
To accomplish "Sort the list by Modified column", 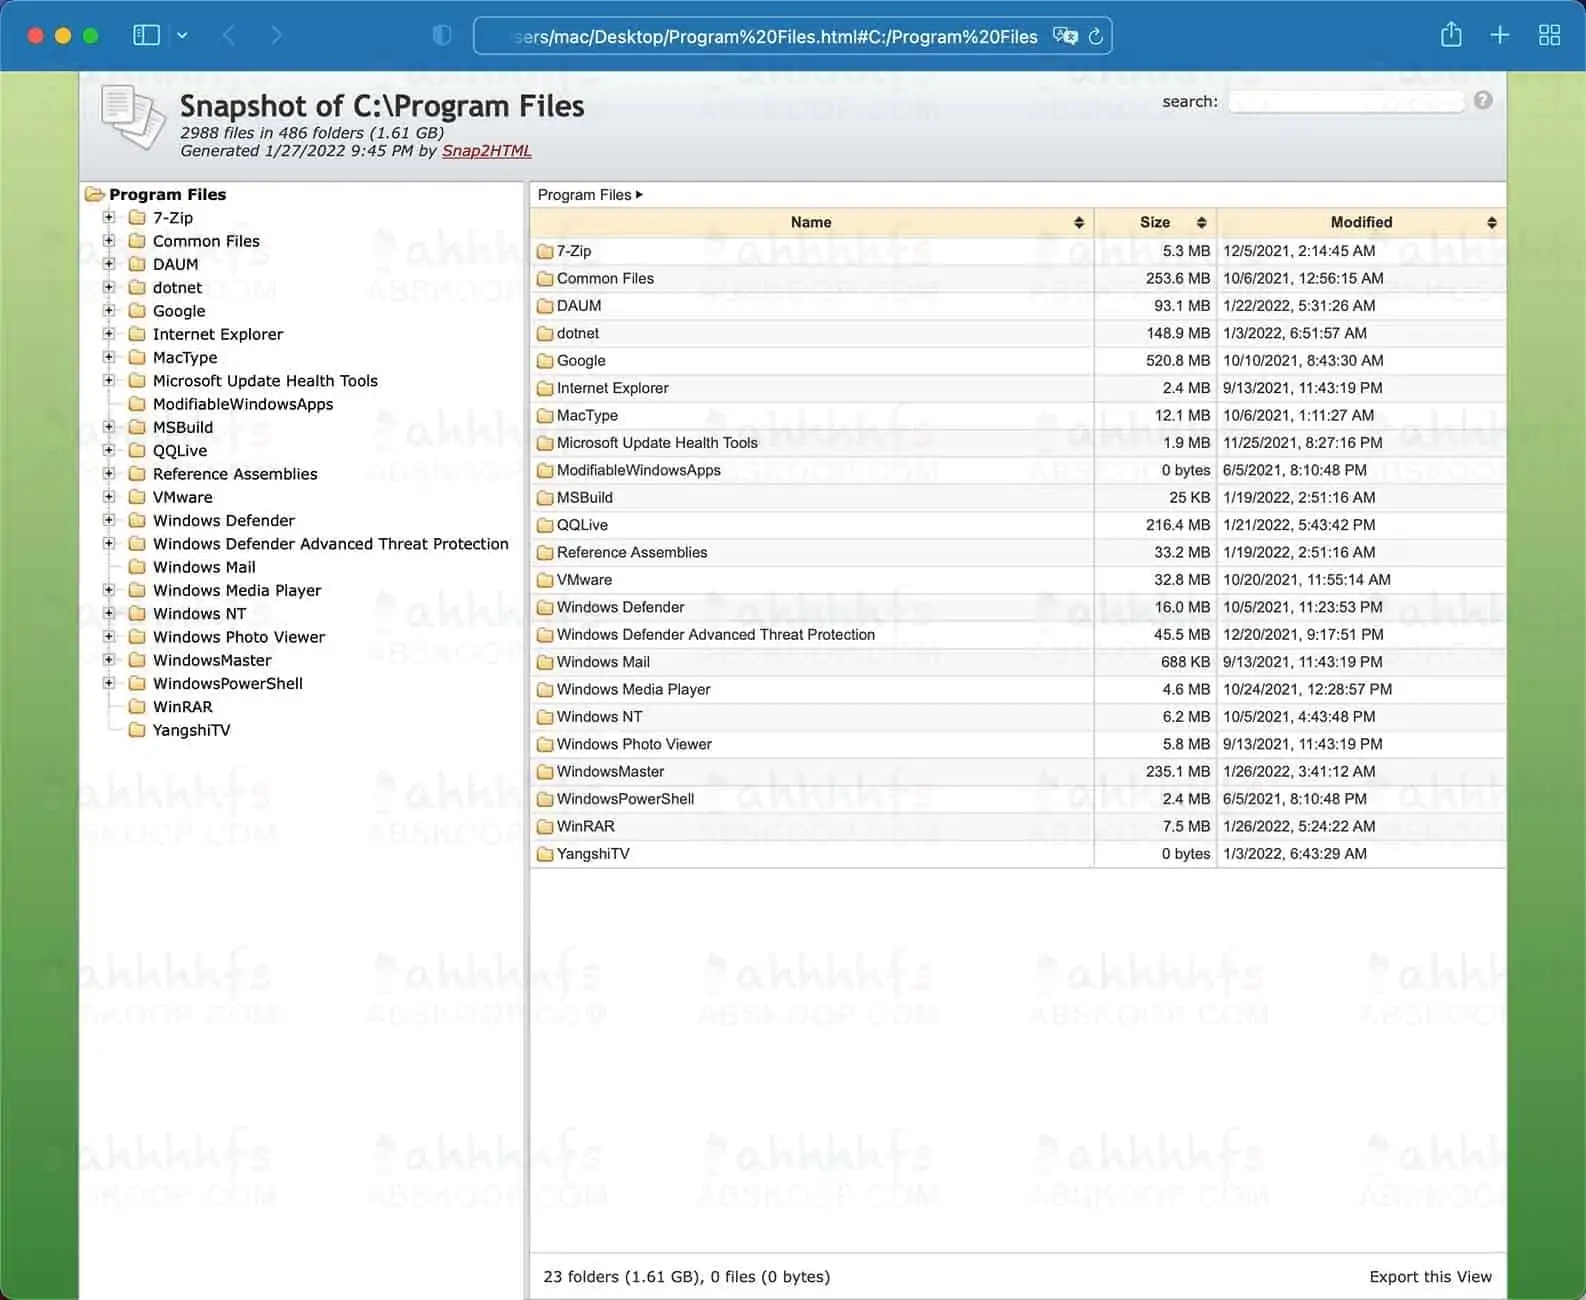I will 1361,222.
